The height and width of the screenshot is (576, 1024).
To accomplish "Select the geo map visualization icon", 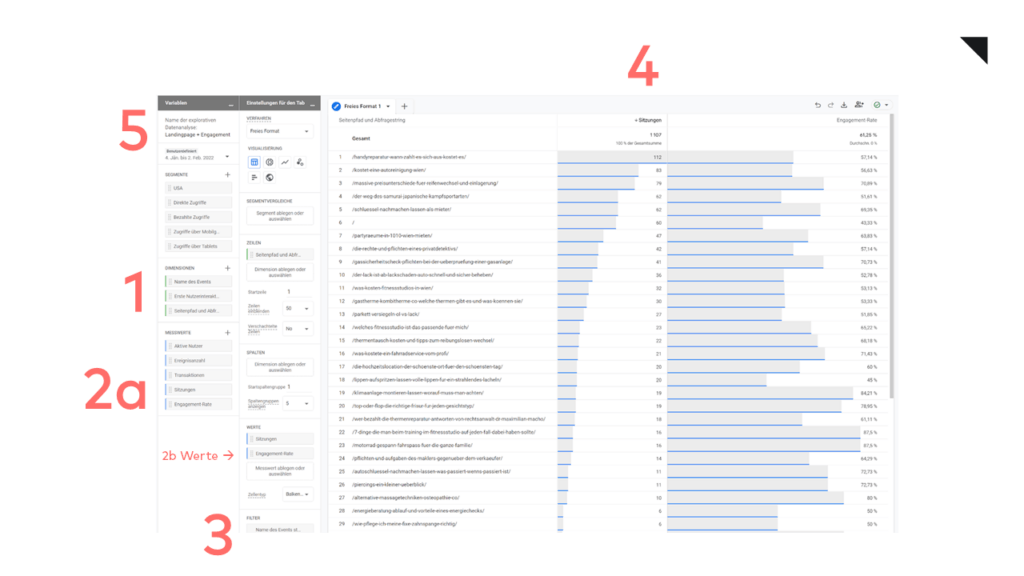I will point(269,178).
